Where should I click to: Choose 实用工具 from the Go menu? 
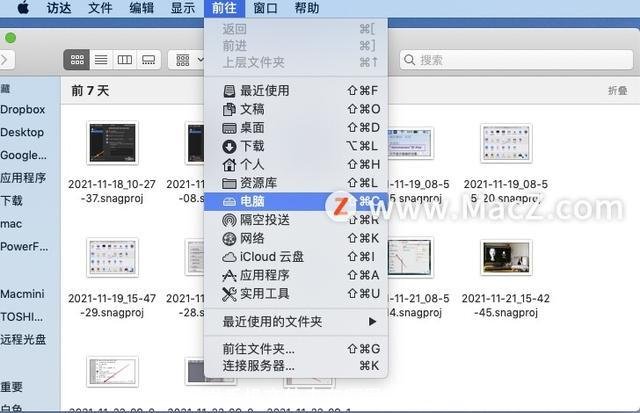tap(296, 293)
